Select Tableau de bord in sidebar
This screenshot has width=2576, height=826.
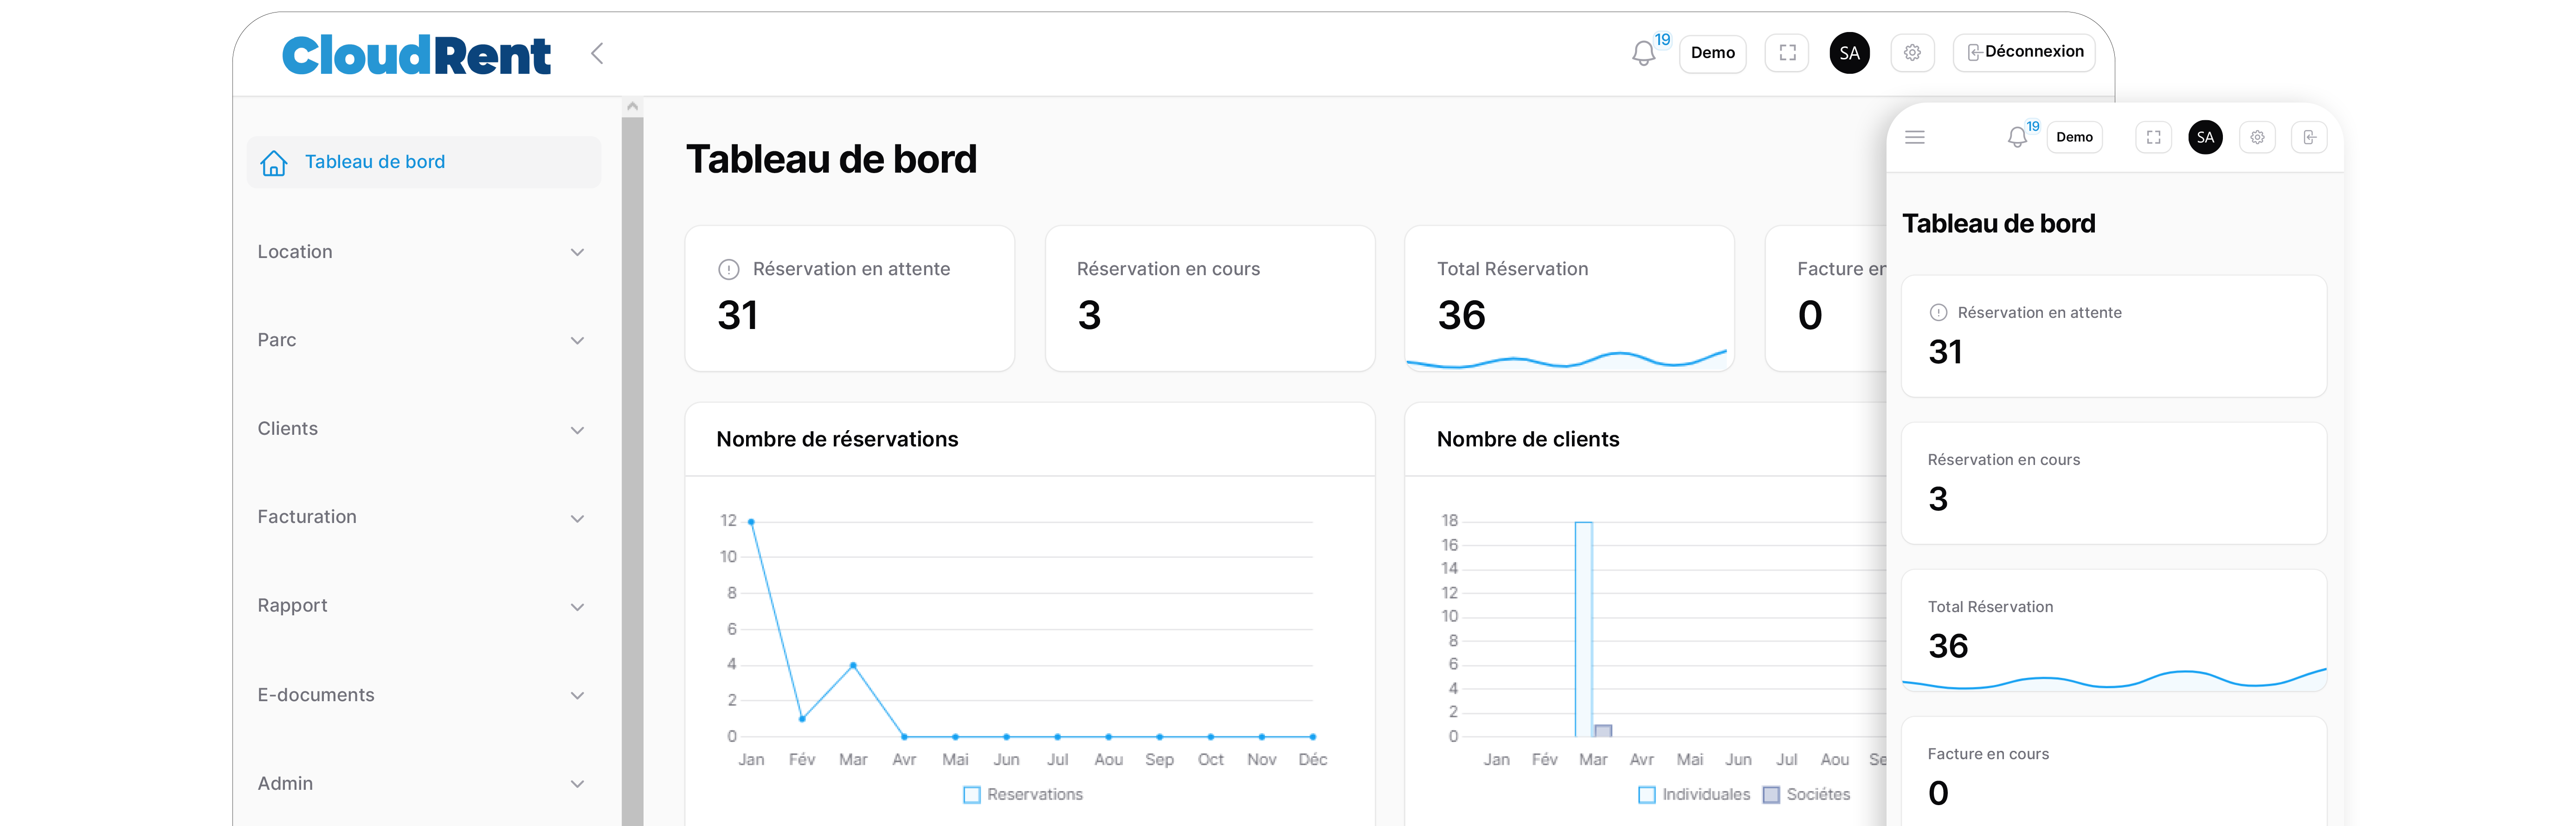(424, 162)
